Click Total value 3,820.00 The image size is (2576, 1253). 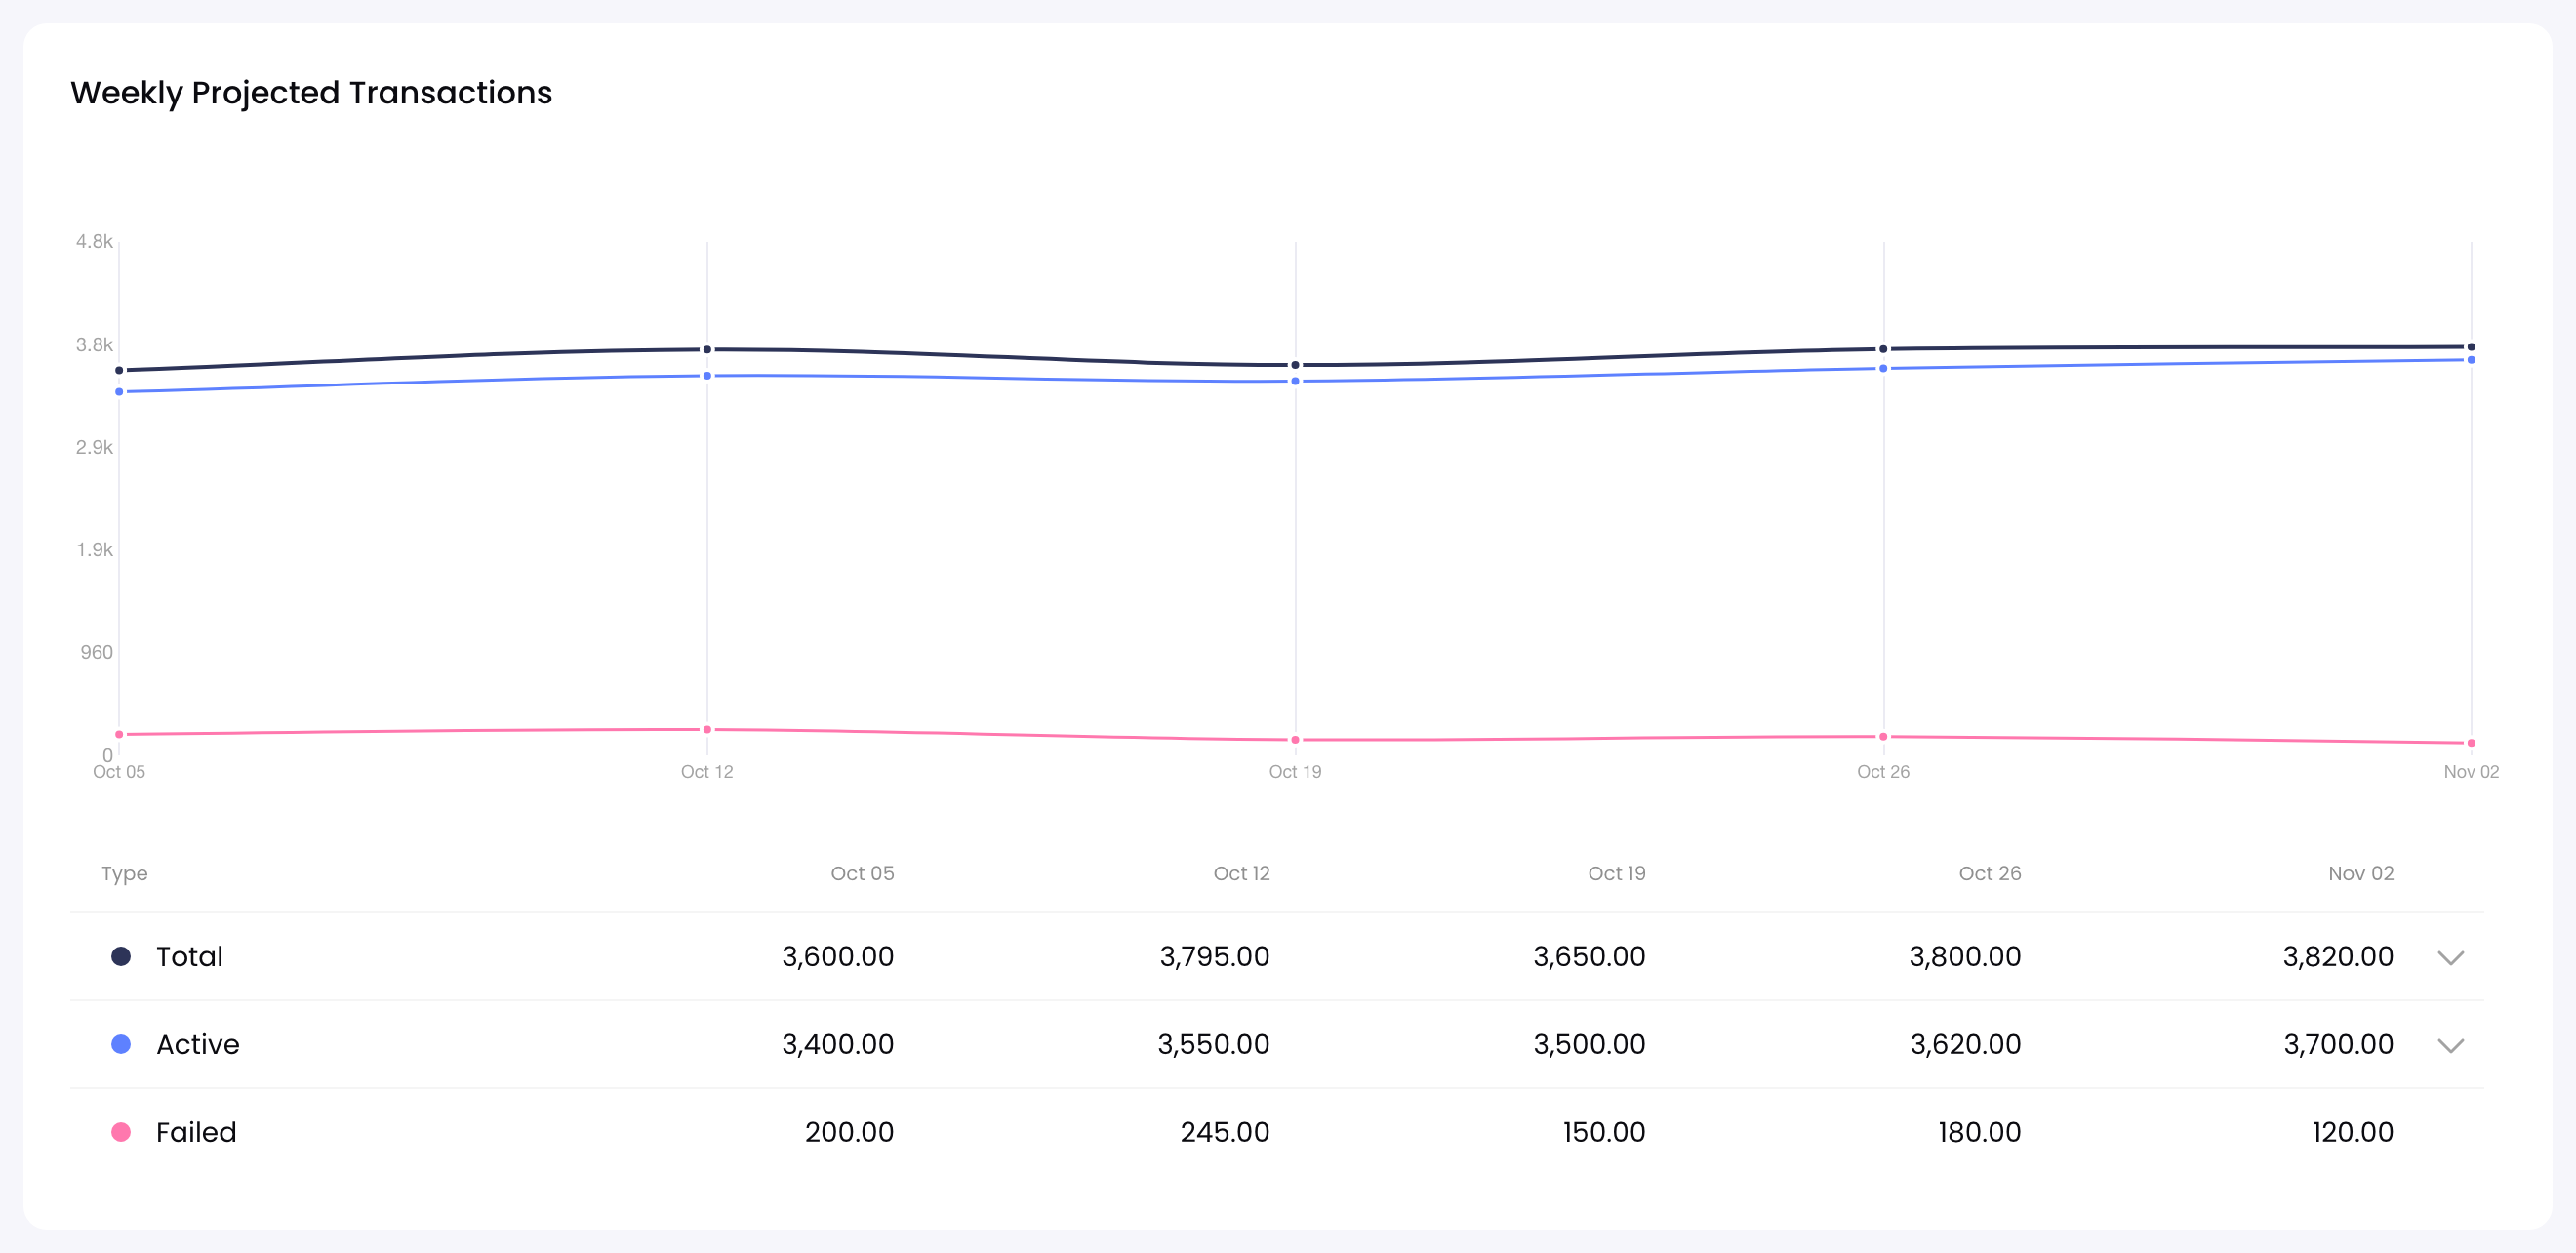[2338, 956]
